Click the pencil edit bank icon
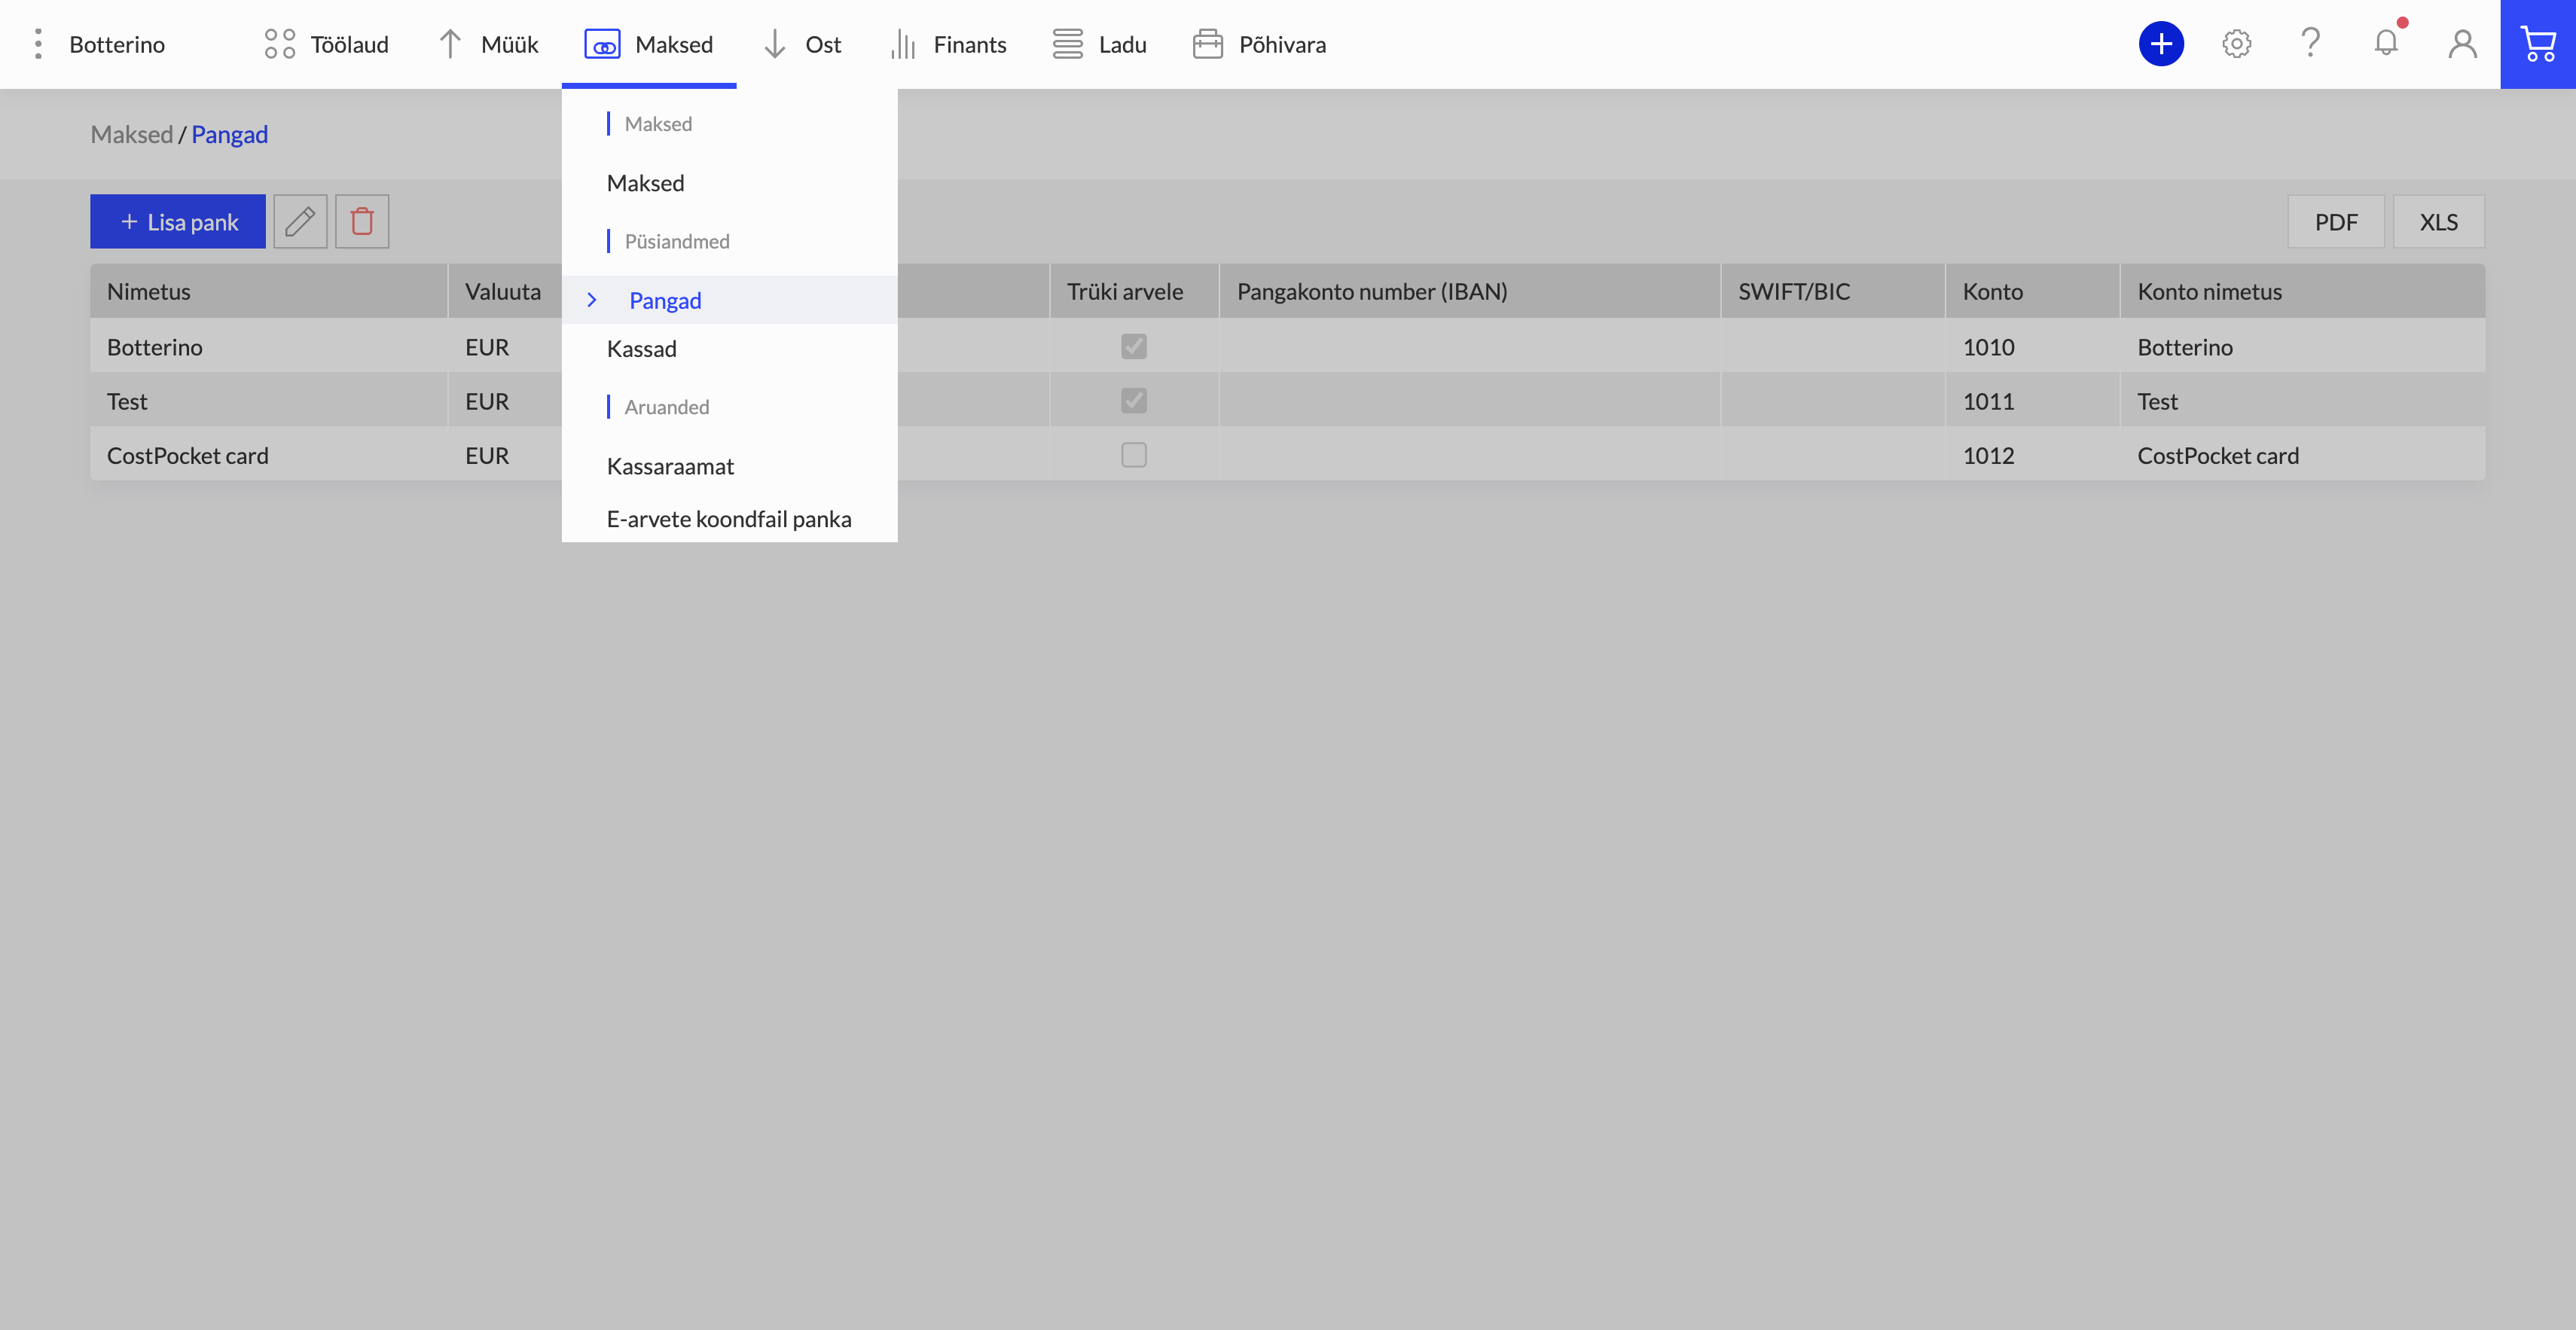Screen dimensions: 2576x1330 click(x=300, y=221)
